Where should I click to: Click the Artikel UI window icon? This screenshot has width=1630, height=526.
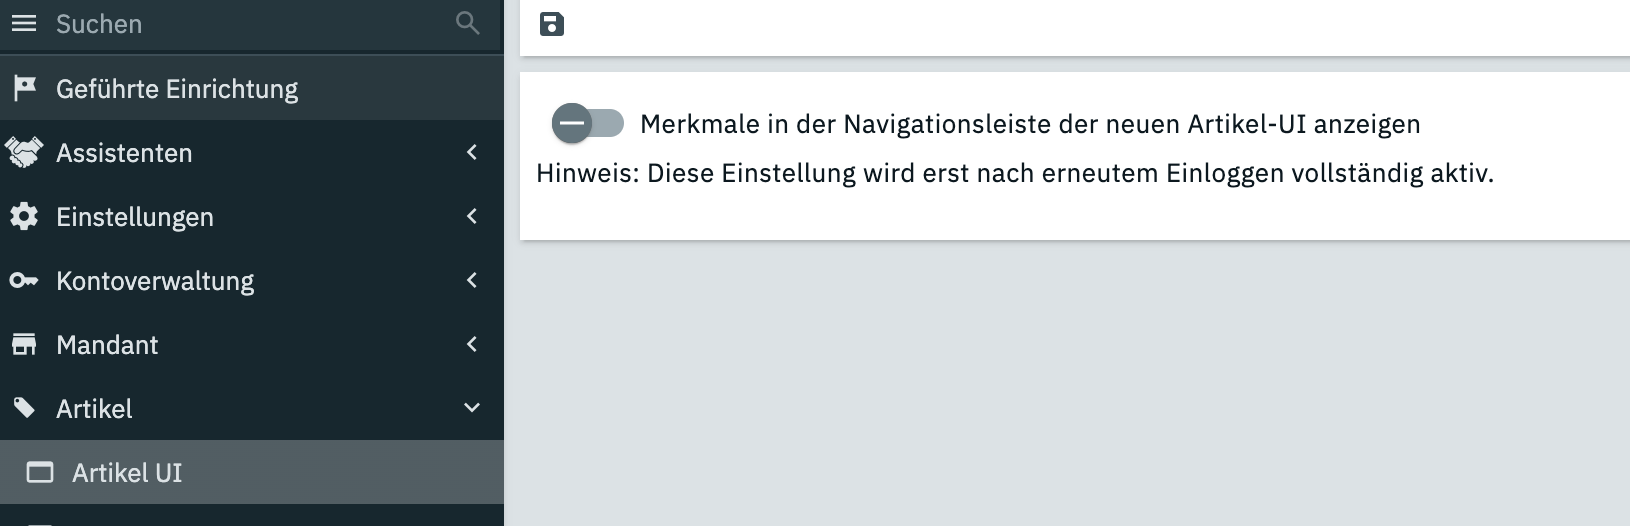click(40, 473)
